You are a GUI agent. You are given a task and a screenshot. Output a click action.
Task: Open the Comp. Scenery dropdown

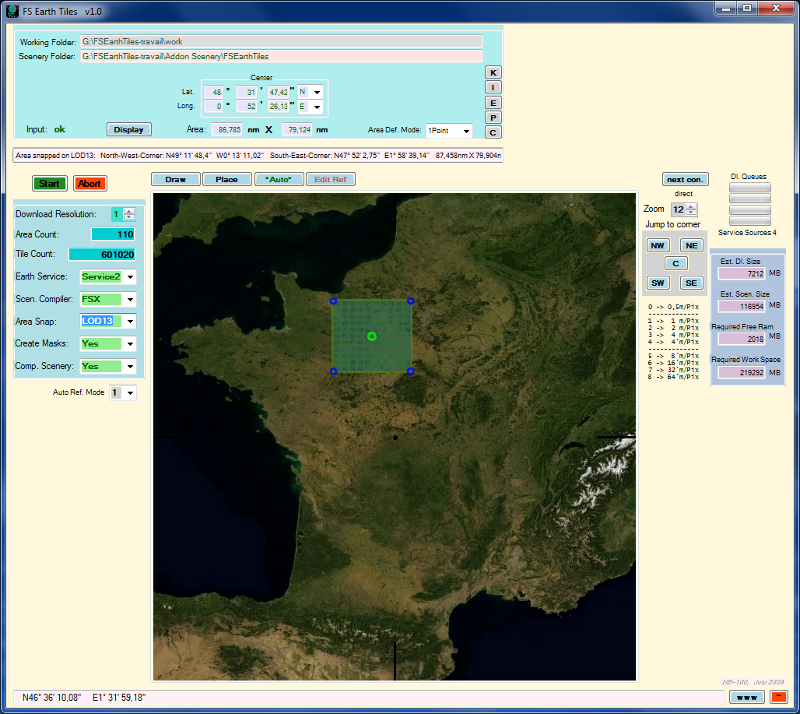click(130, 366)
